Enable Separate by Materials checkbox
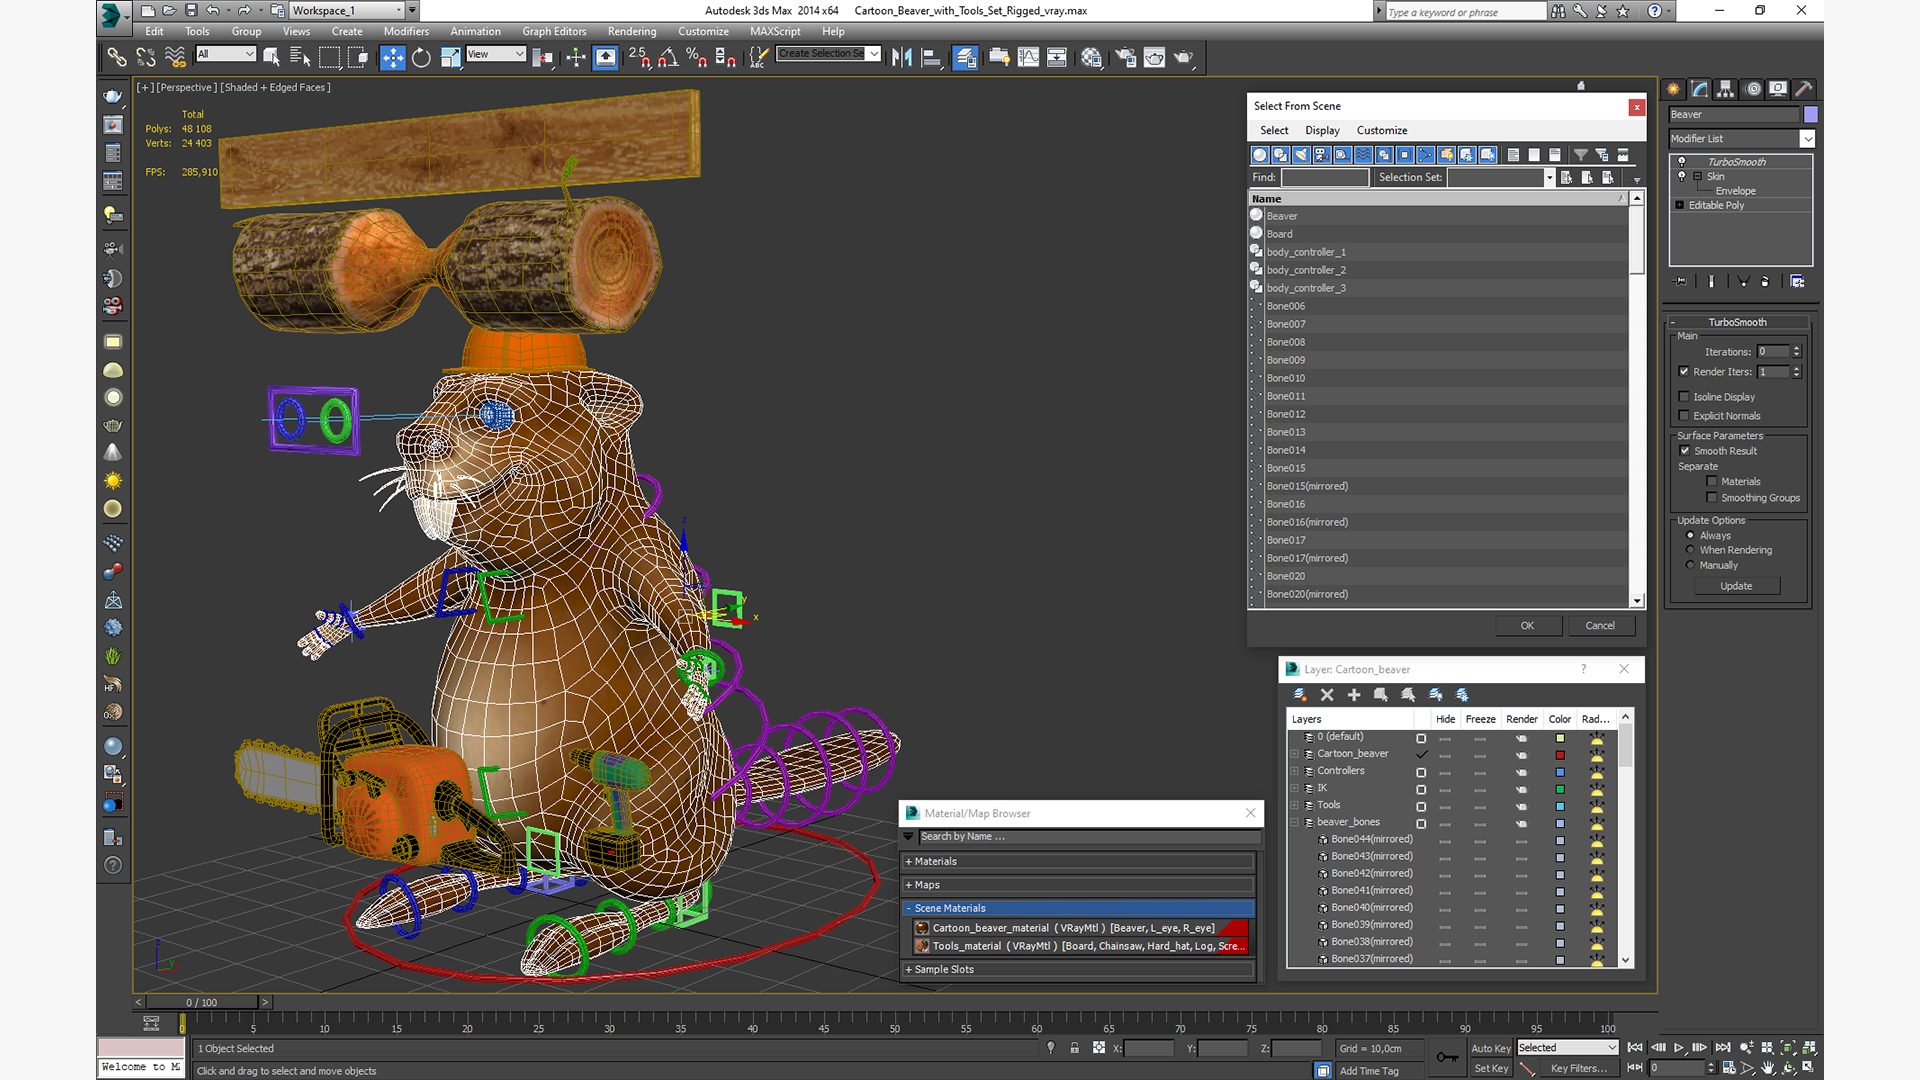 1712,481
